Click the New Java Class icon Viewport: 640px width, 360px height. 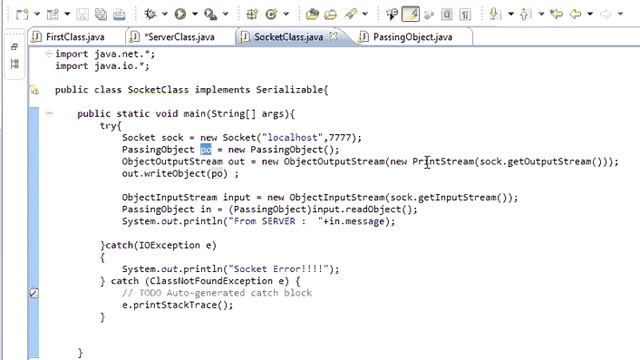click(271, 14)
